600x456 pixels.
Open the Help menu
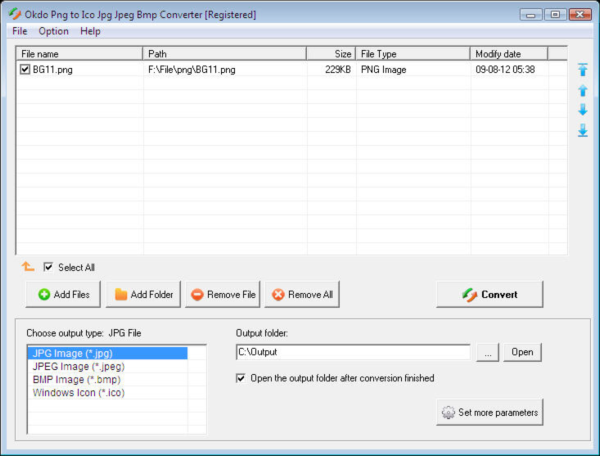pyautogui.click(x=90, y=31)
